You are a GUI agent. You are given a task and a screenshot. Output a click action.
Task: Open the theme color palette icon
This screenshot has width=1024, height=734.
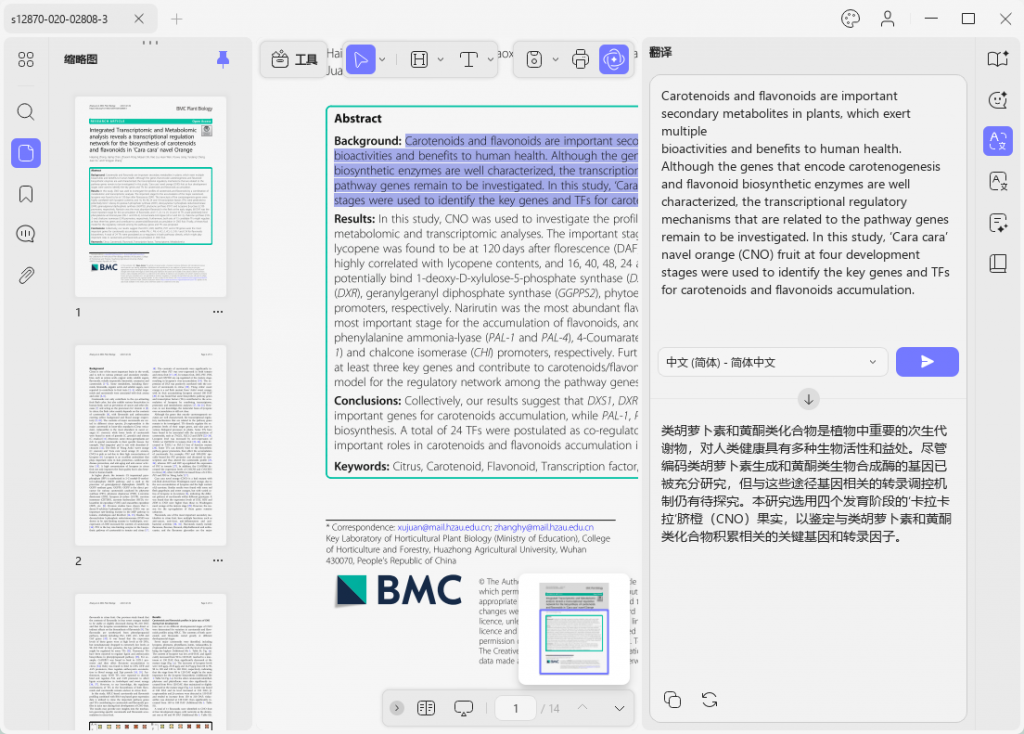click(x=850, y=19)
